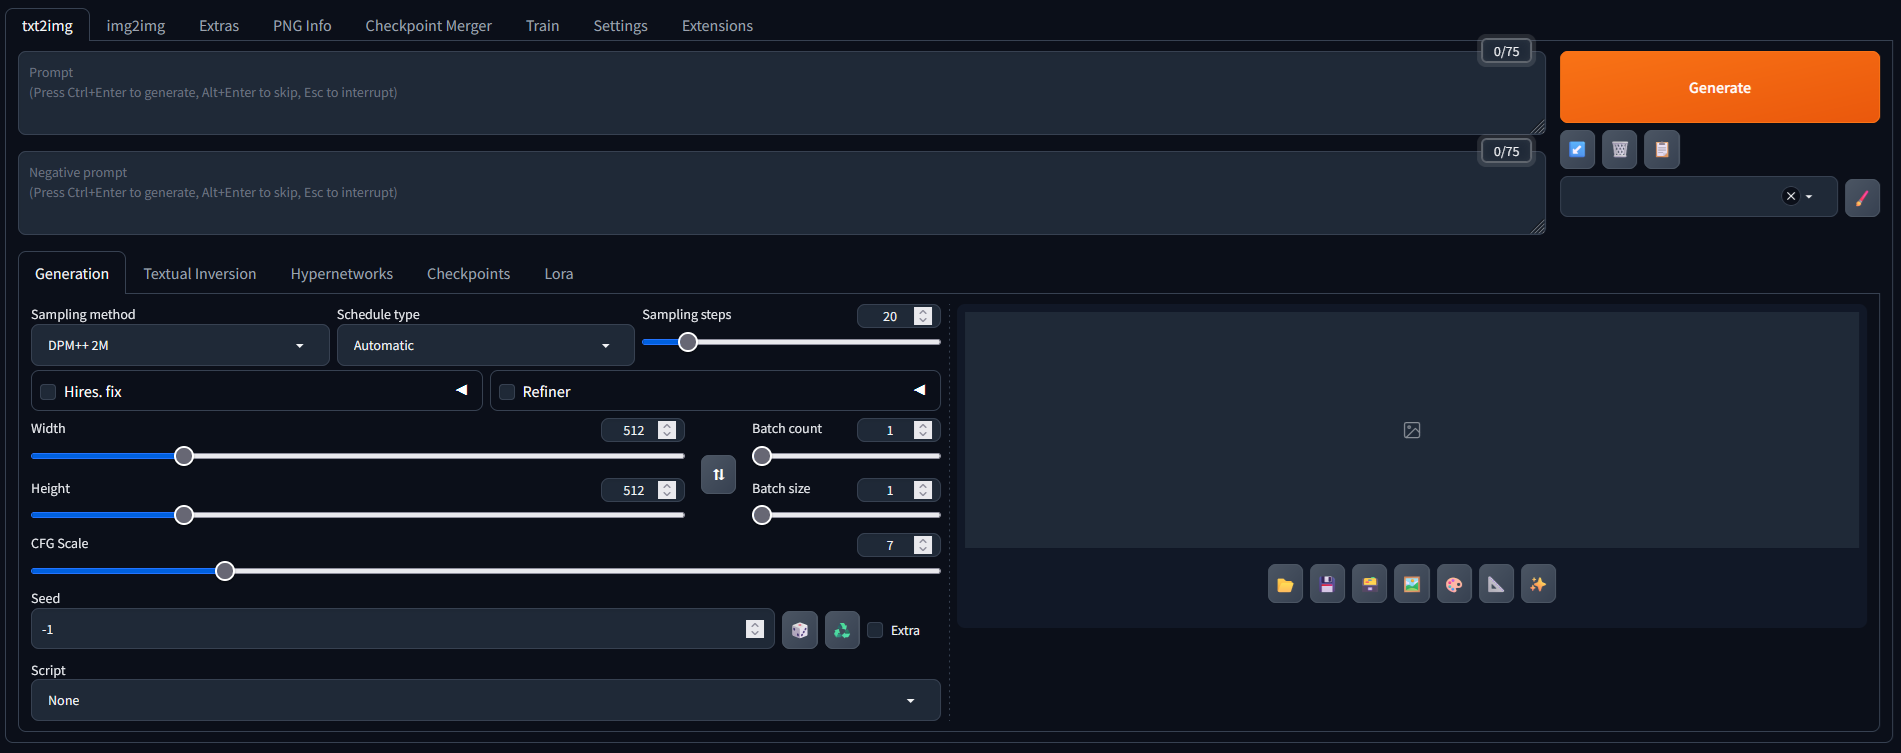Tick the Extra seed checkbox
This screenshot has width=1901, height=753.
pos(875,630)
